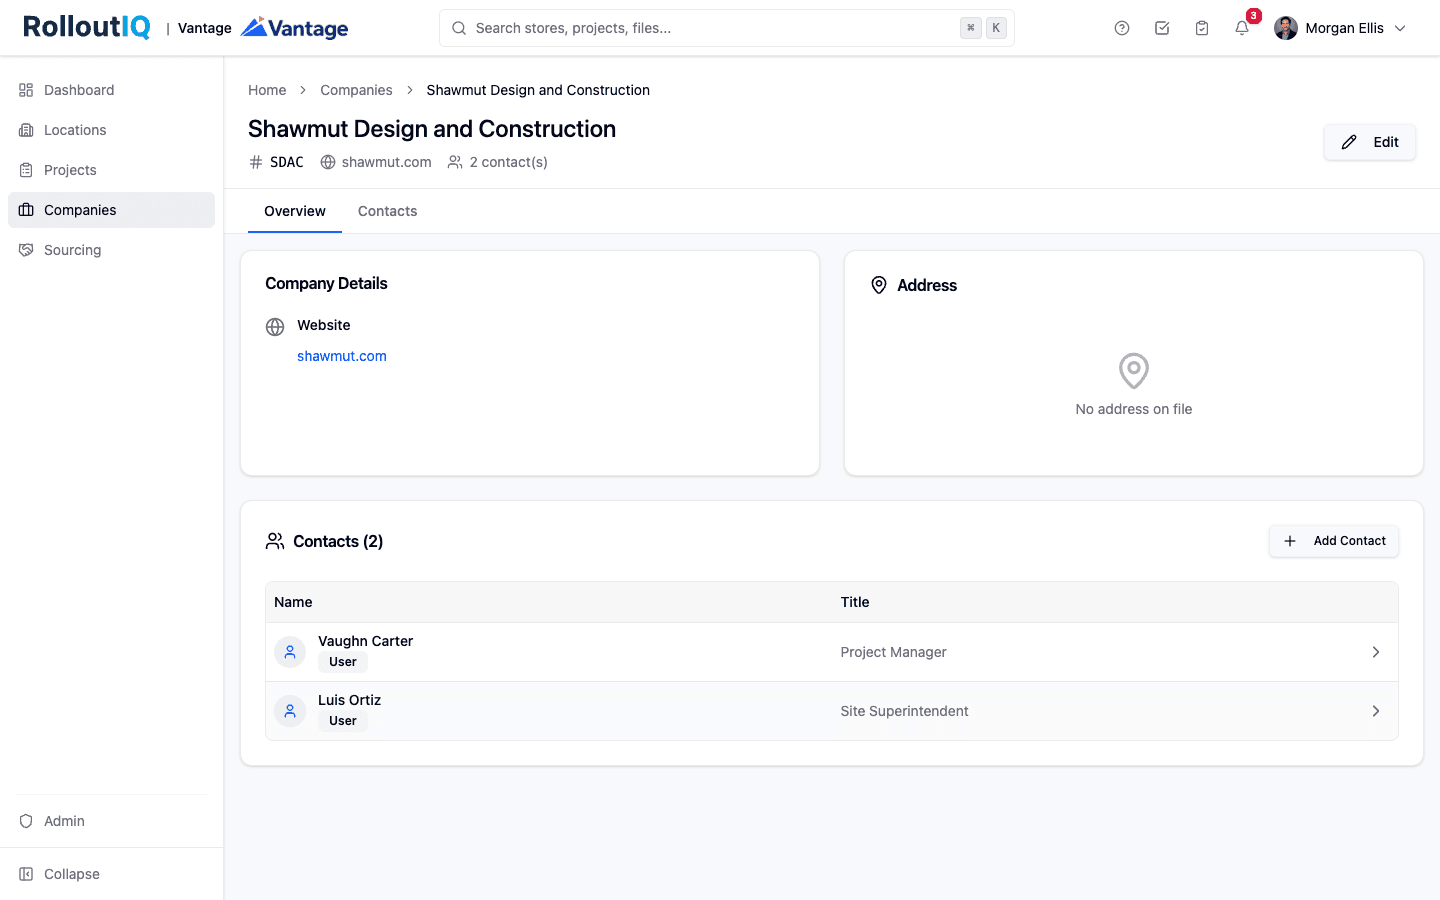The height and width of the screenshot is (900, 1440).
Task: Click Vaughn Carter's avatar icon
Action: click(290, 652)
